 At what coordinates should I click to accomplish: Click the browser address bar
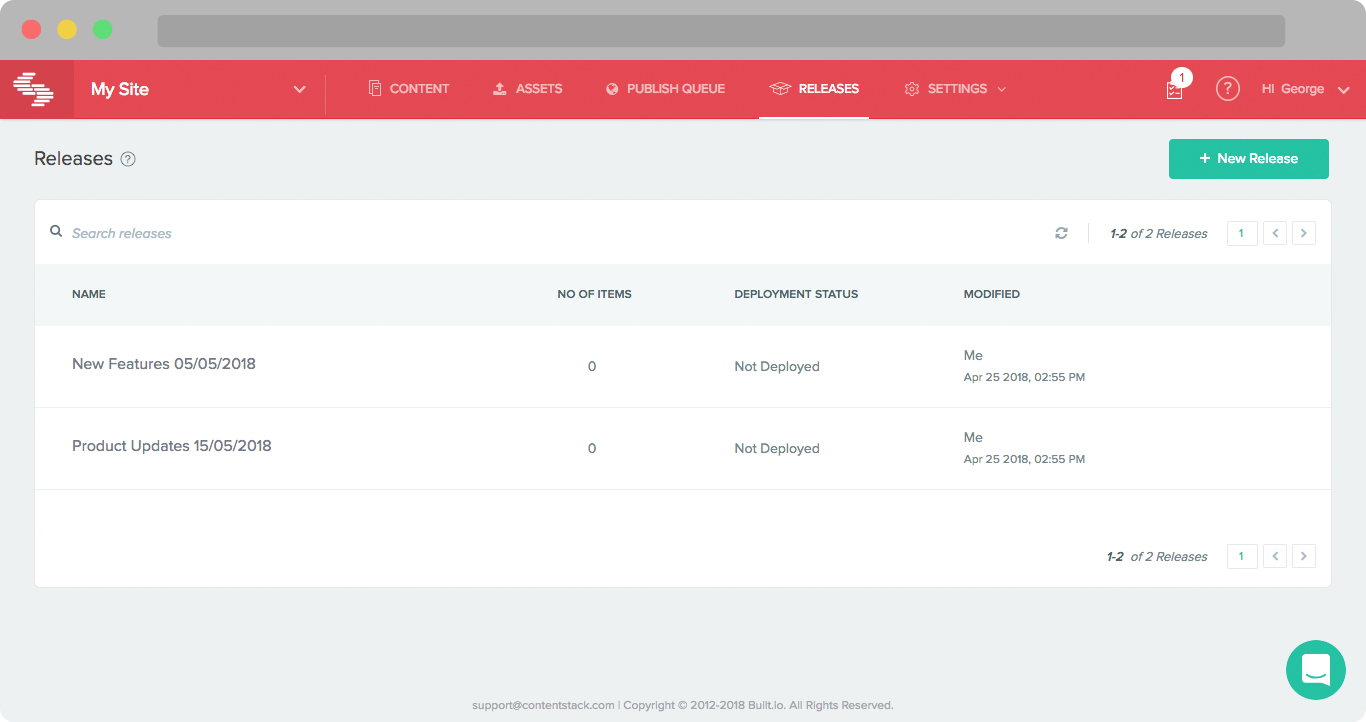pos(721,31)
